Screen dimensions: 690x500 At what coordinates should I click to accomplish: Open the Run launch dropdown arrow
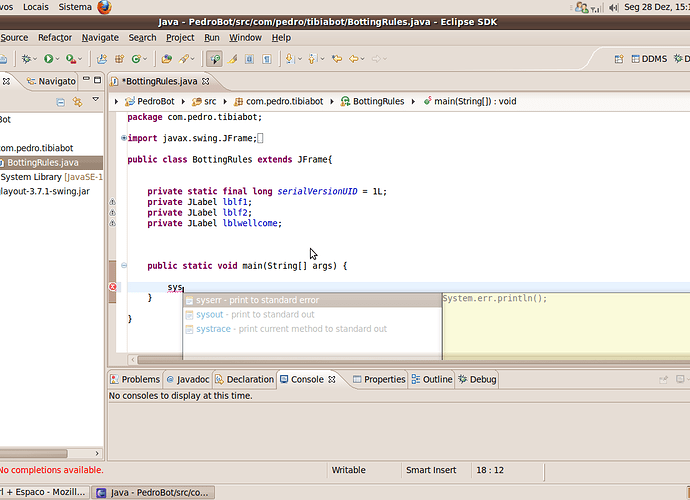(57, 59)
